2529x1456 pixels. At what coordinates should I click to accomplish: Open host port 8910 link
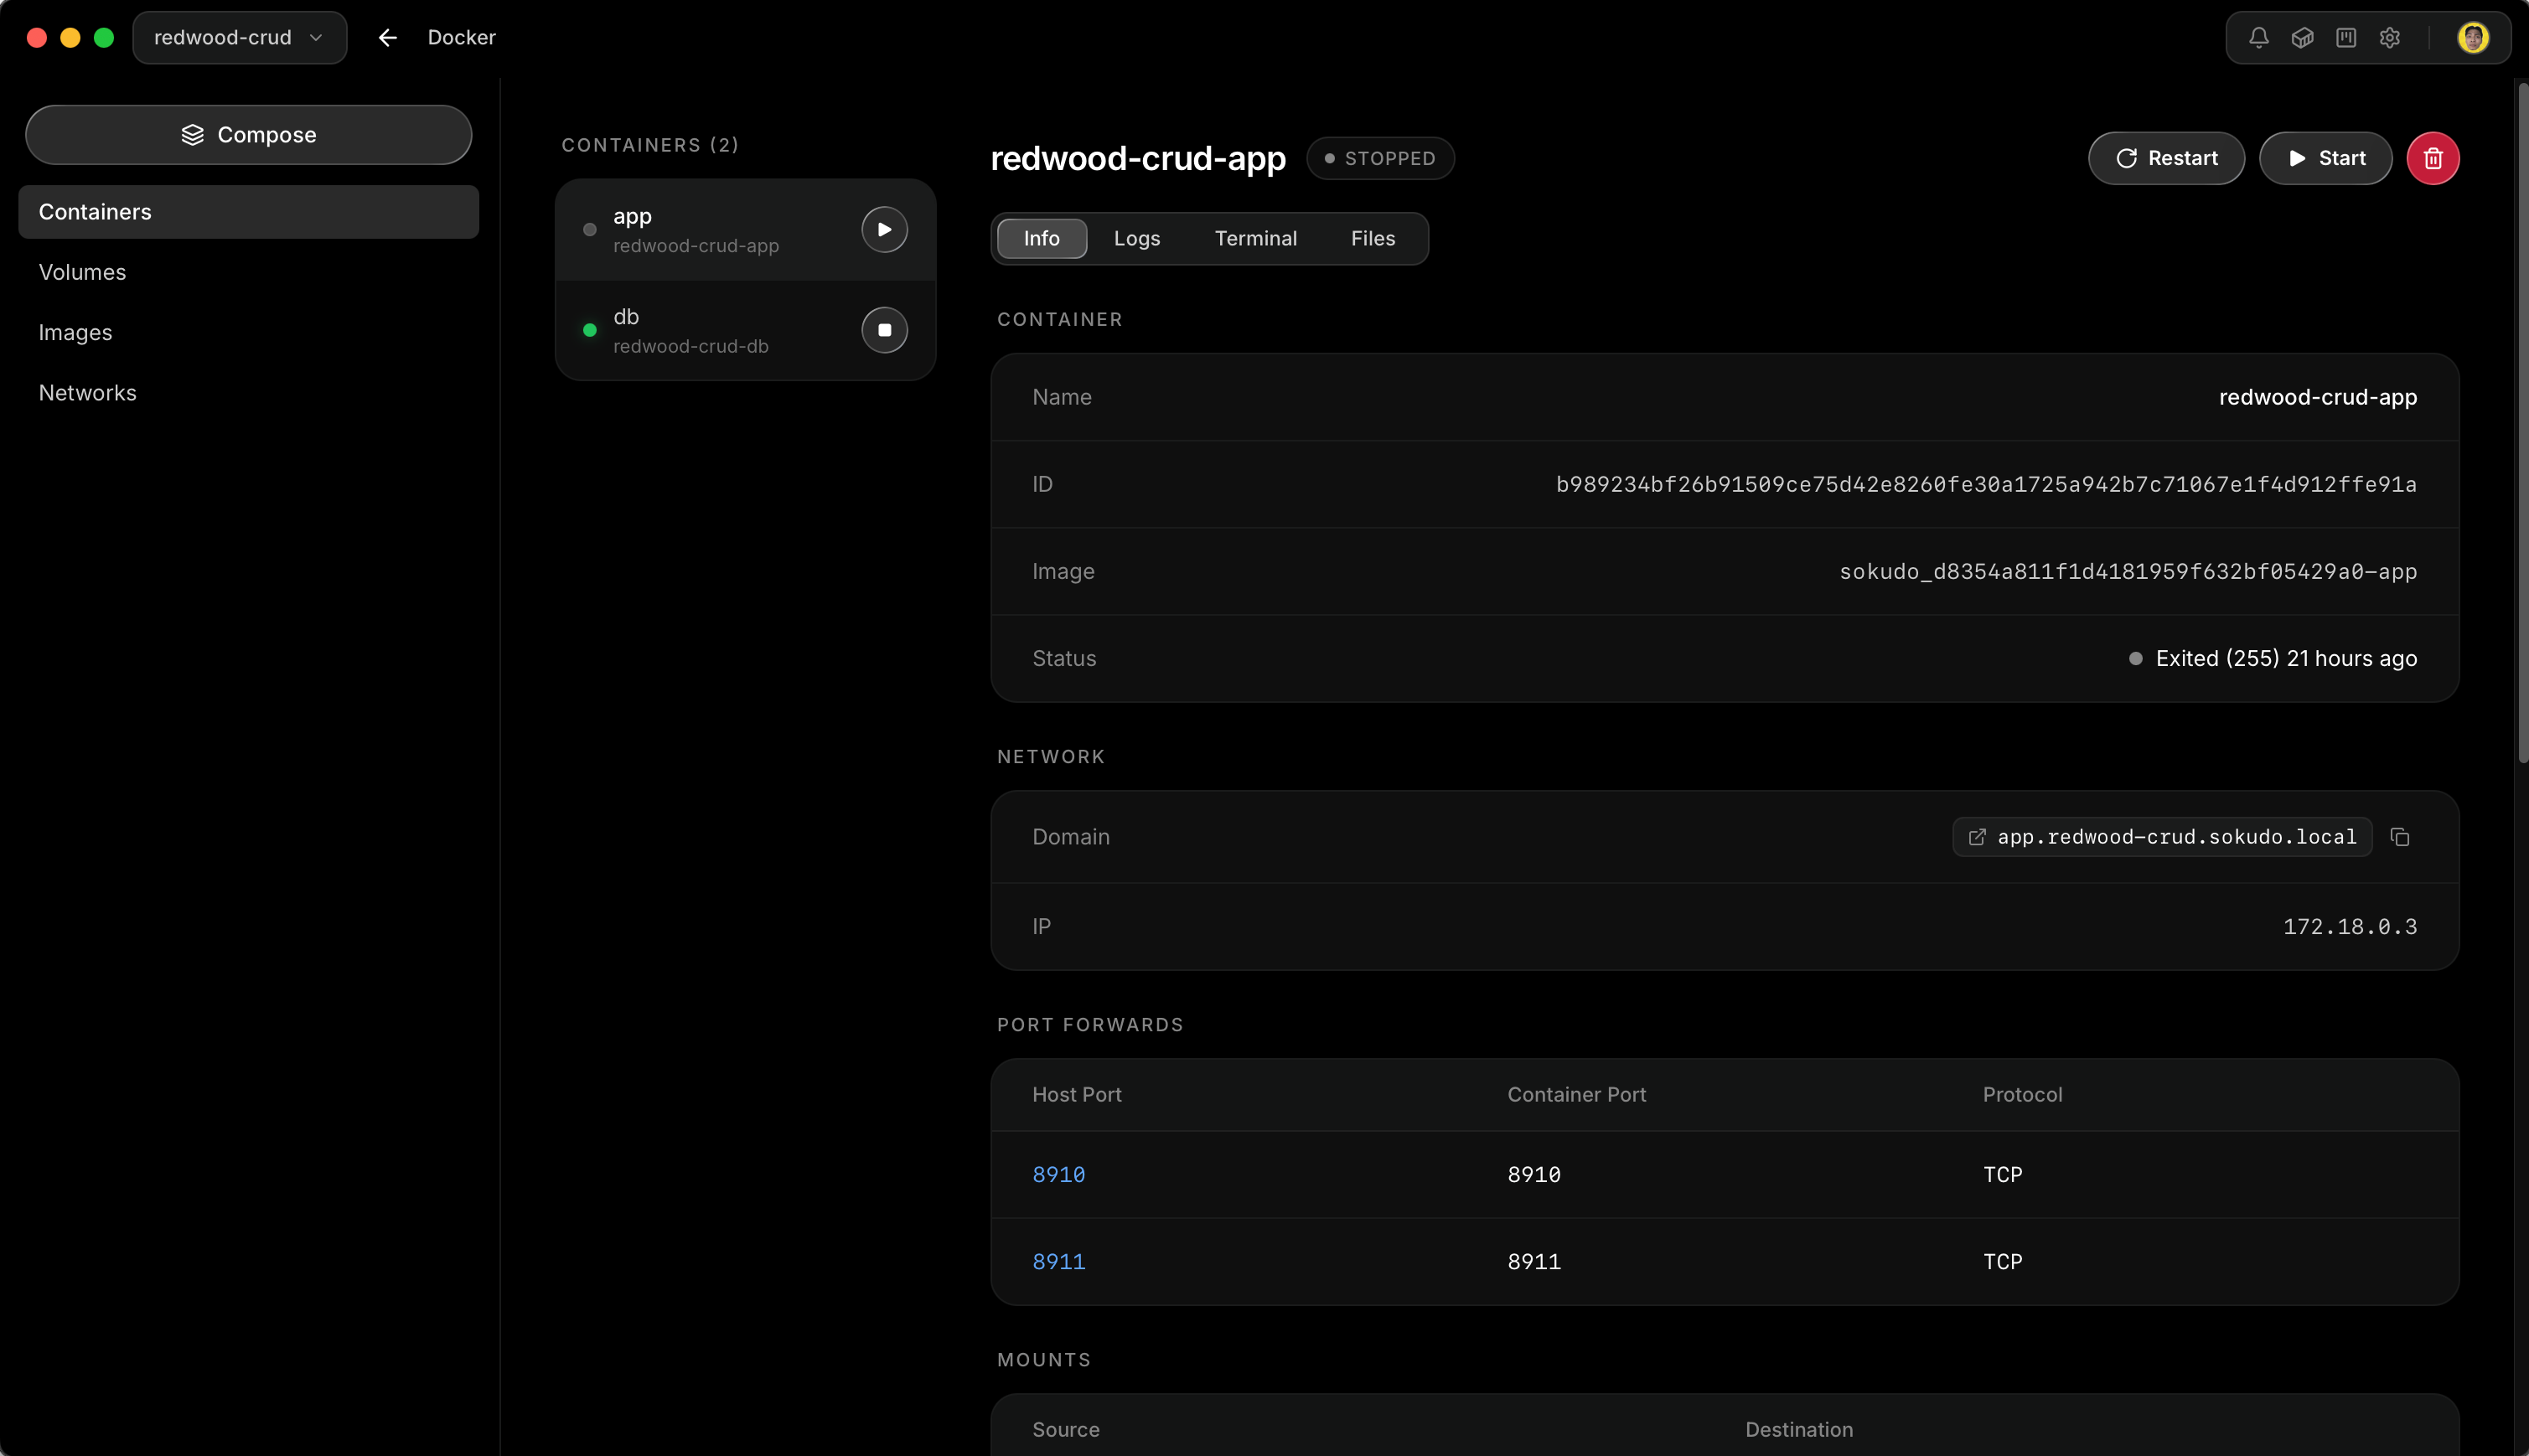point(1058,1175)
